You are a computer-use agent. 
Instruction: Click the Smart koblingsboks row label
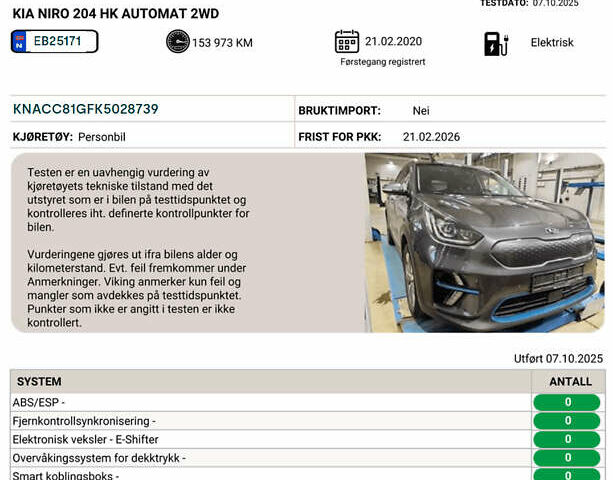[x=65, y=475]
